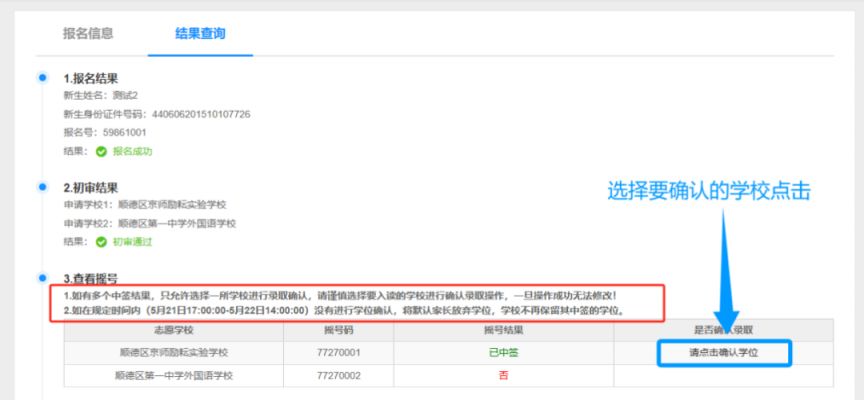Click the 3.查看摇号 heading
This screenshot has height=400, width=864.
click(x=91, y=279)
